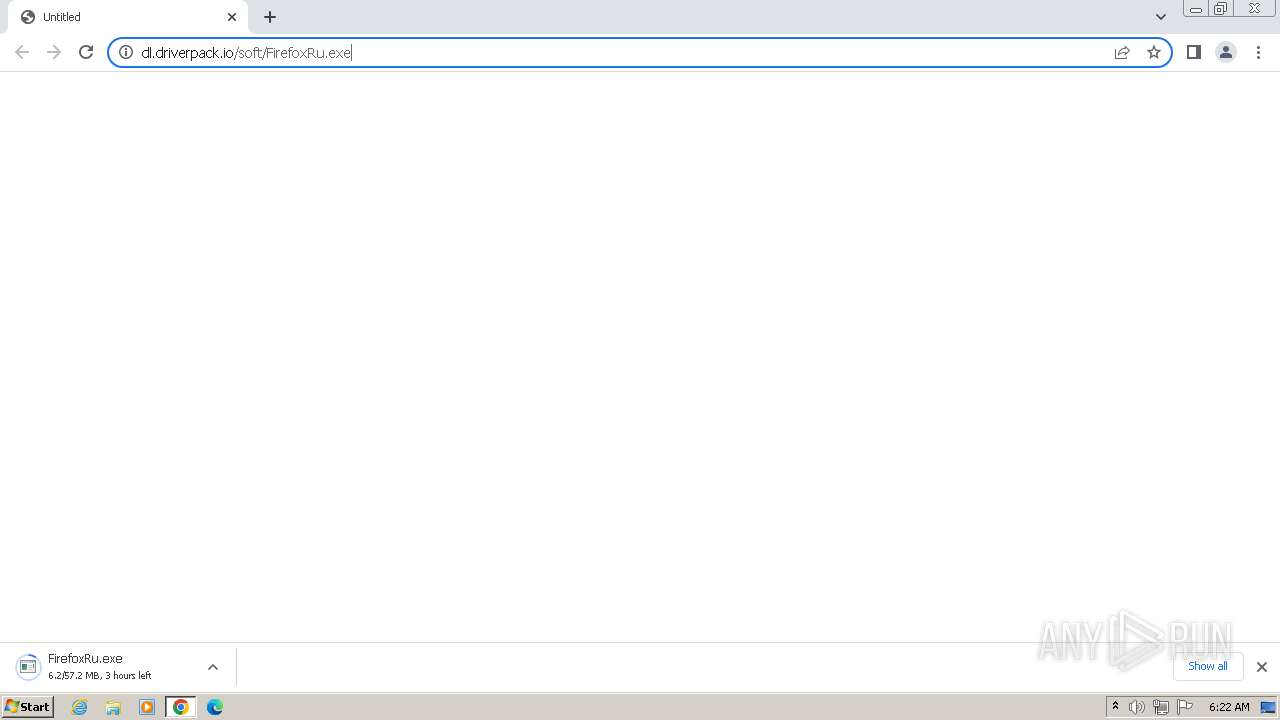Open the Windows Start menu

coord(28,707)
